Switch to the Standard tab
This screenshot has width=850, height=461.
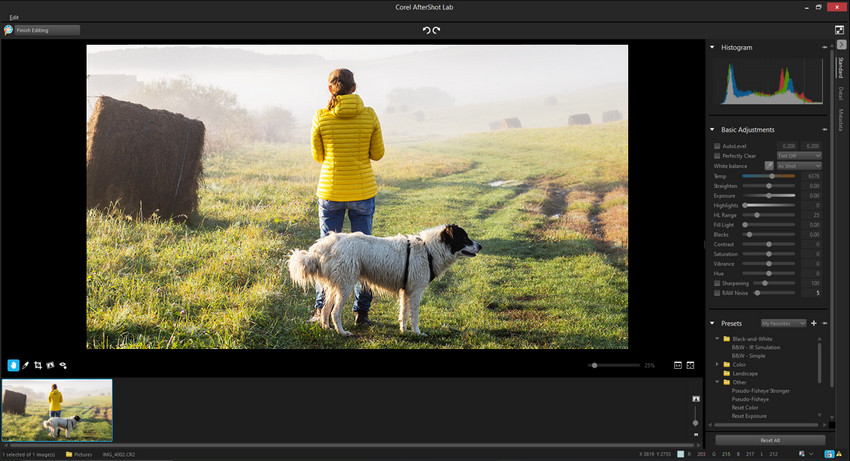[x=841, y=67]
